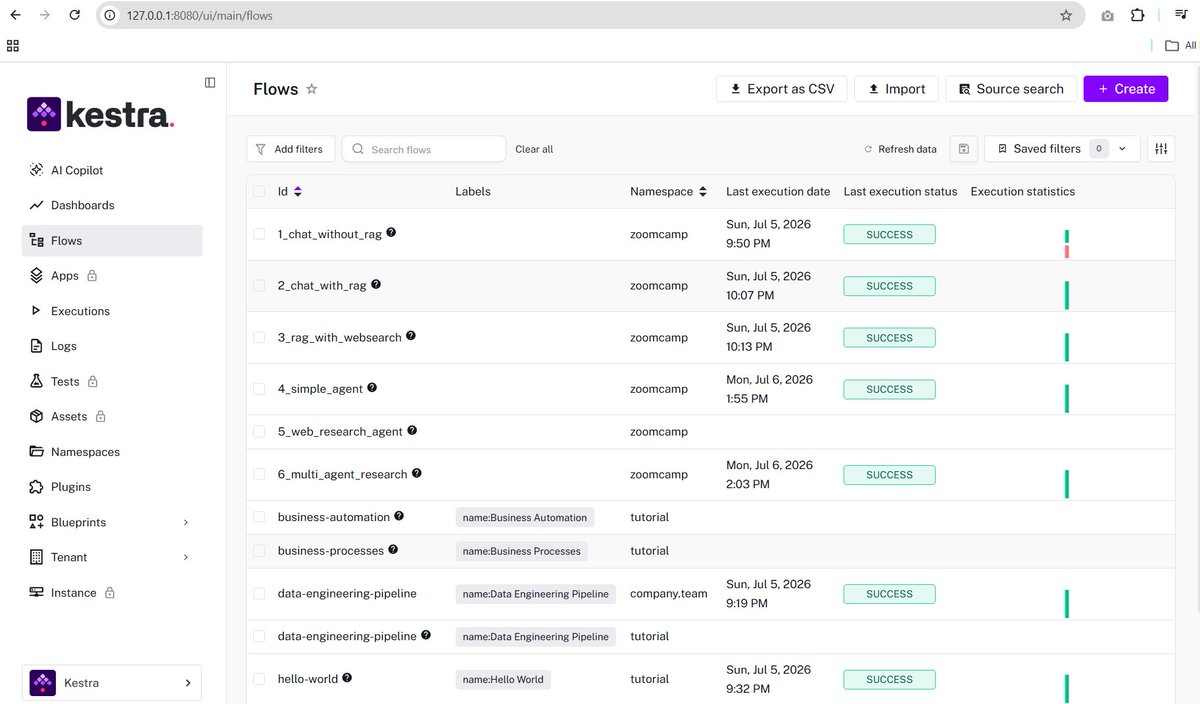This screenshot has width=1200, height=704.
Task: Check the 6_multi_agent_research row checkbox
Action: 259,474
